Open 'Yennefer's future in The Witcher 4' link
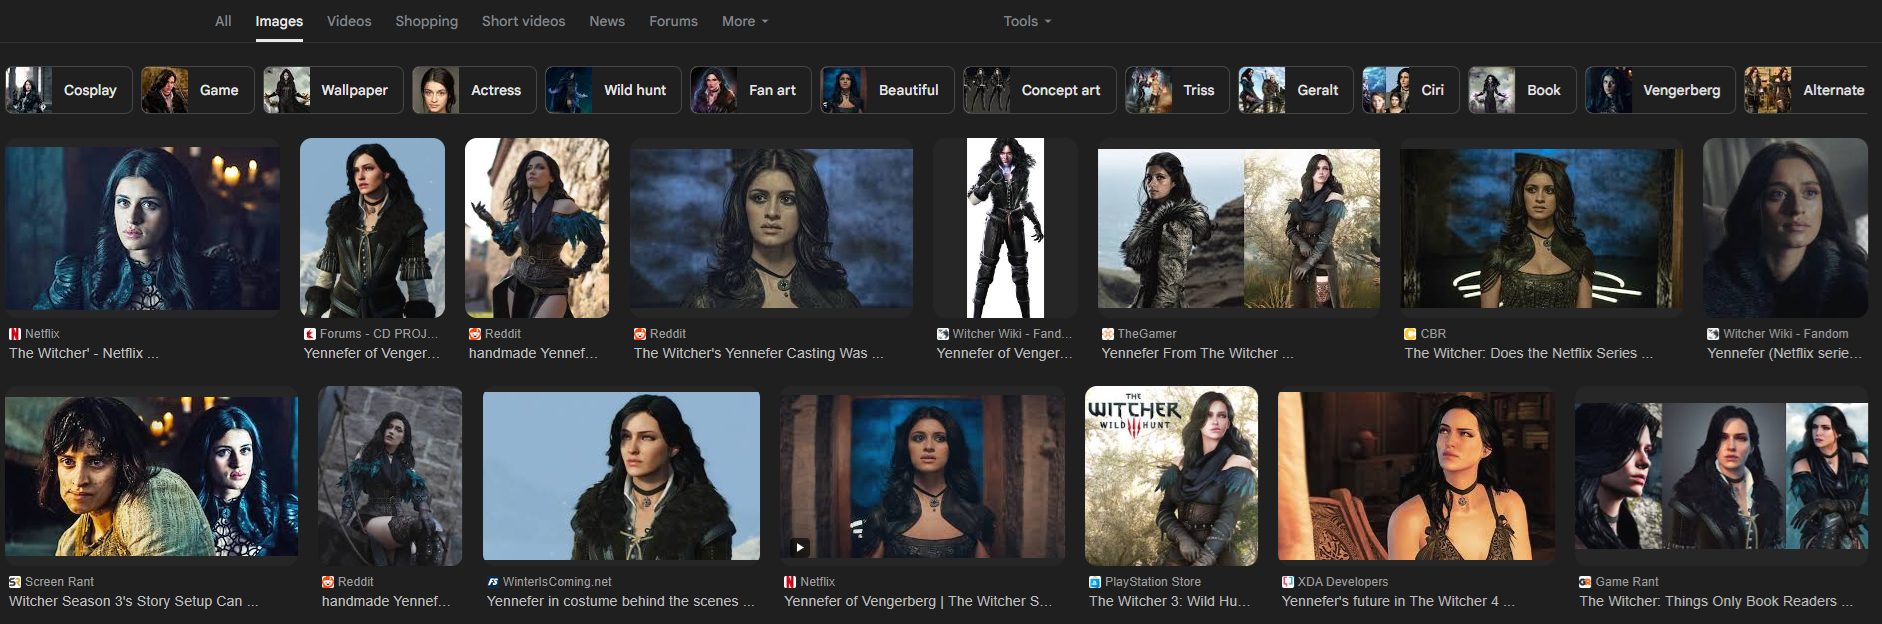1882x624 pixels. click(1399, 601)
